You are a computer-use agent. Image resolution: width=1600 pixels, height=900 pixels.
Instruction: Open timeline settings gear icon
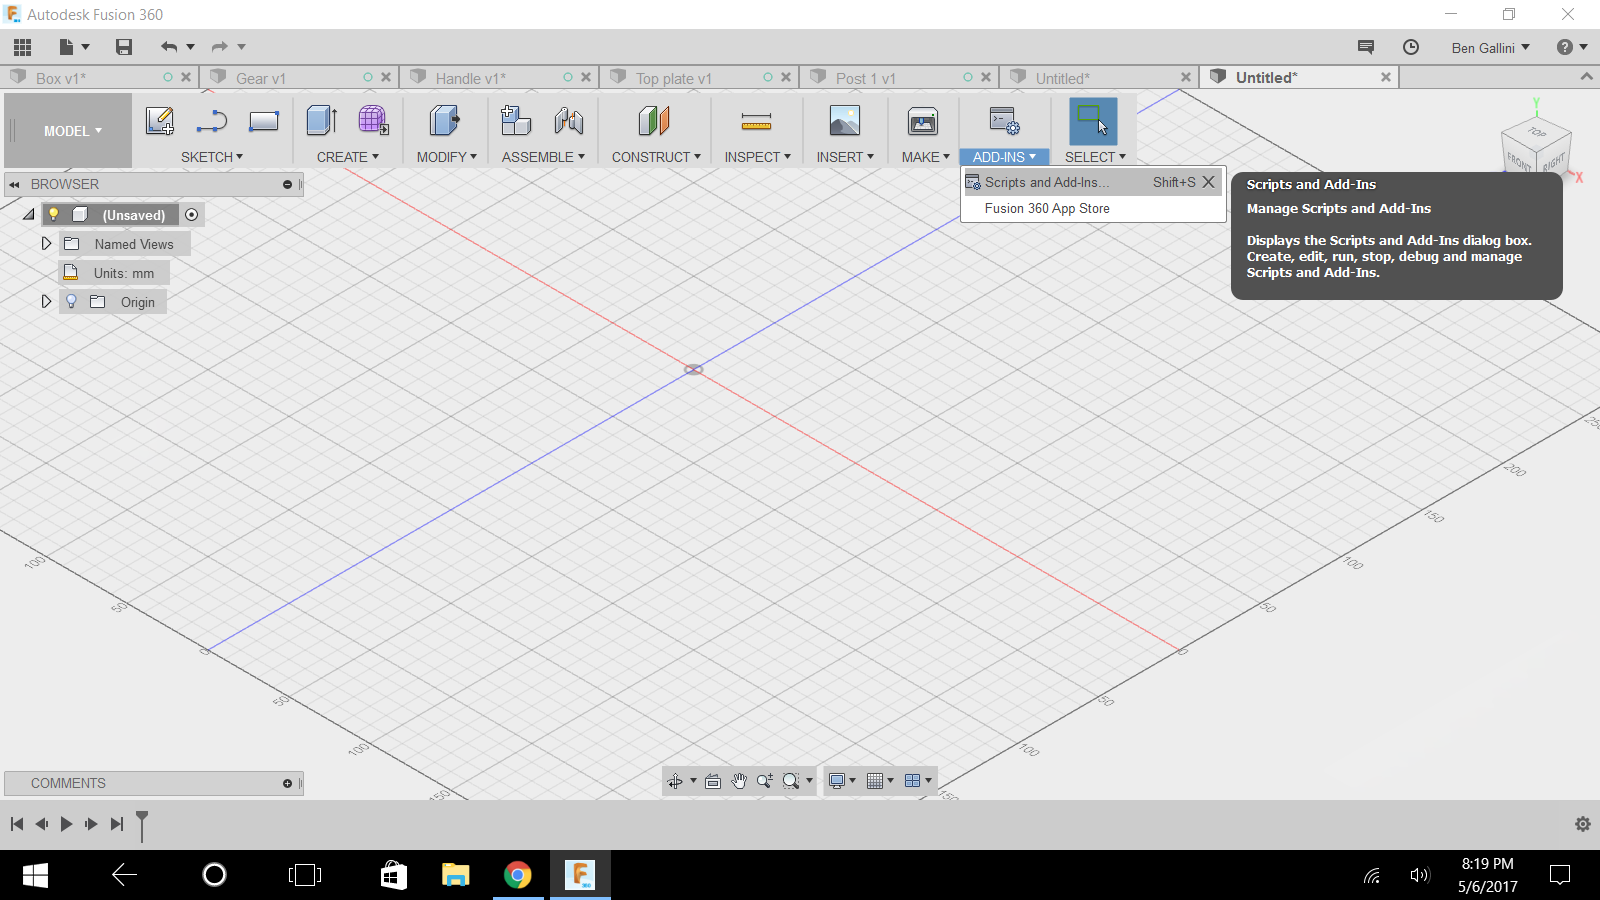(1583, 824)
